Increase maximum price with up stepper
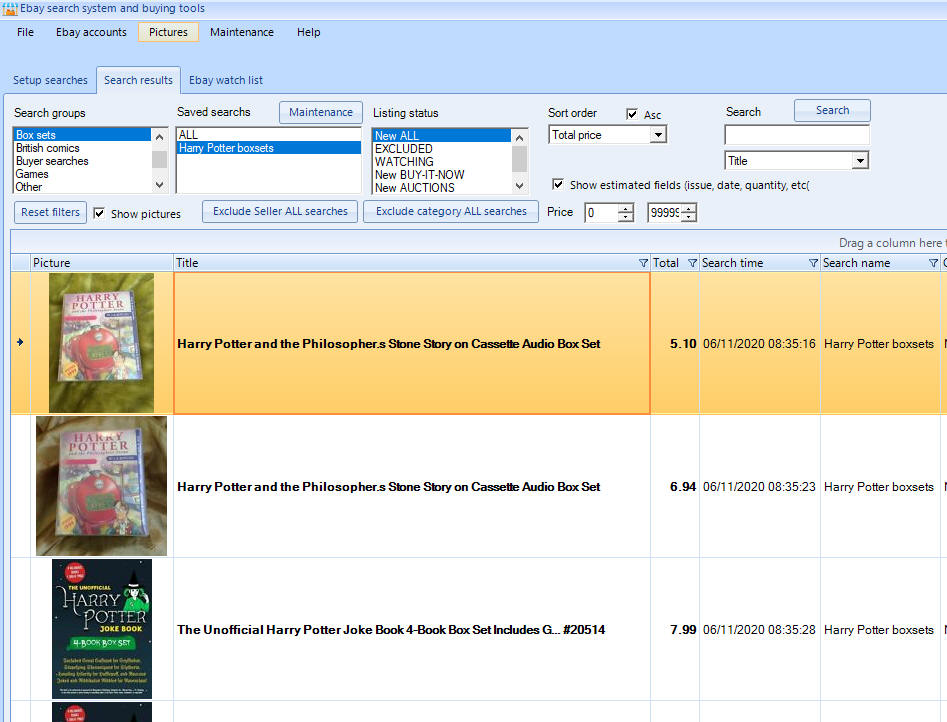 click(x=689, y=208)
